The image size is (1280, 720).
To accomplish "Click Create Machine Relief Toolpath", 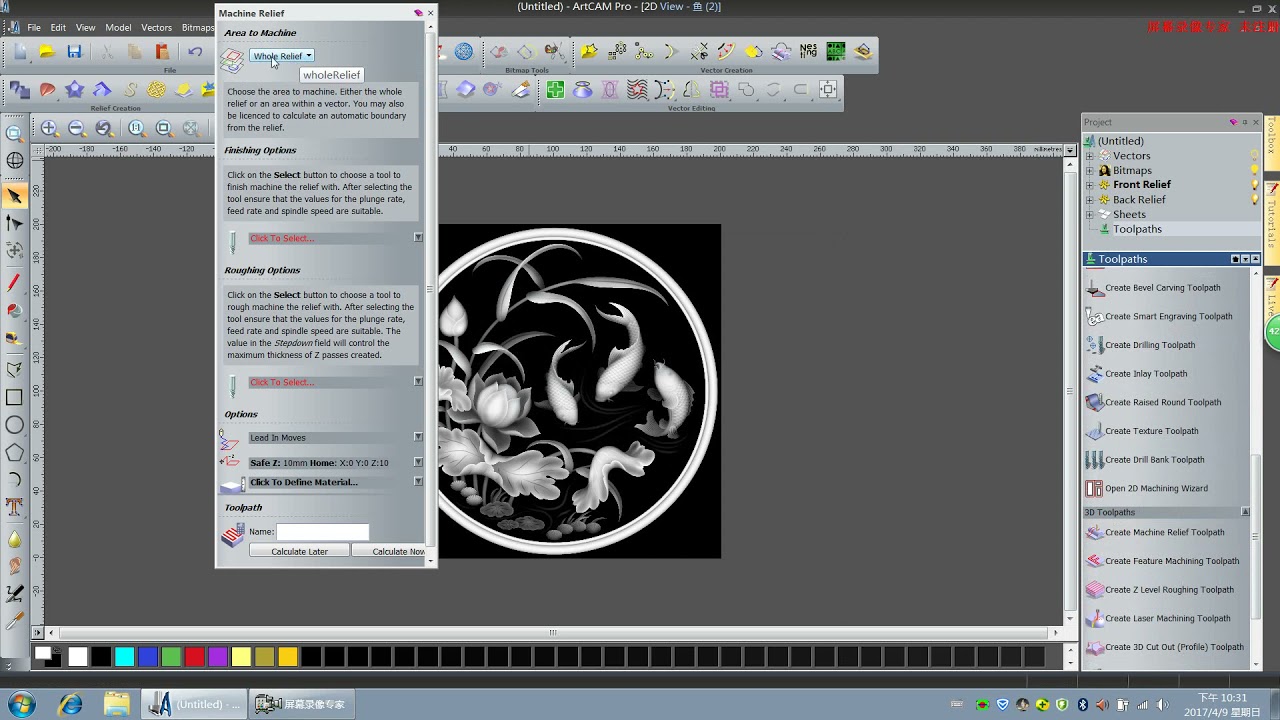I will 1164,533.
